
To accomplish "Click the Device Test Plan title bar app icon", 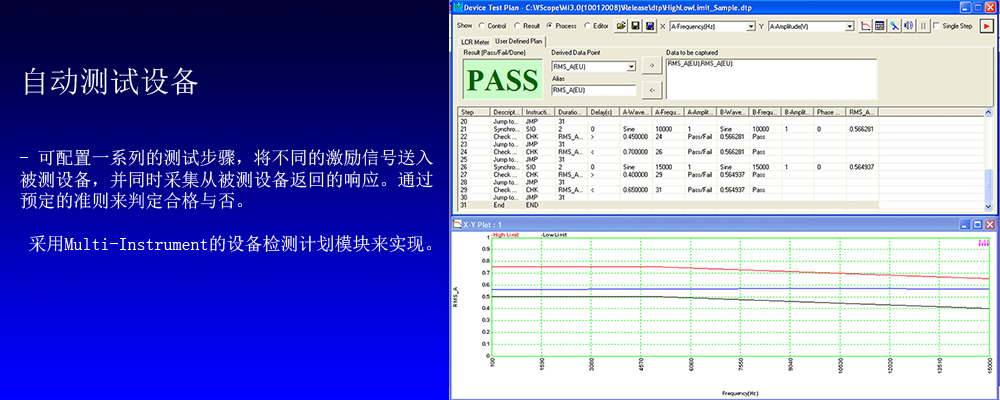I will 457,8.
